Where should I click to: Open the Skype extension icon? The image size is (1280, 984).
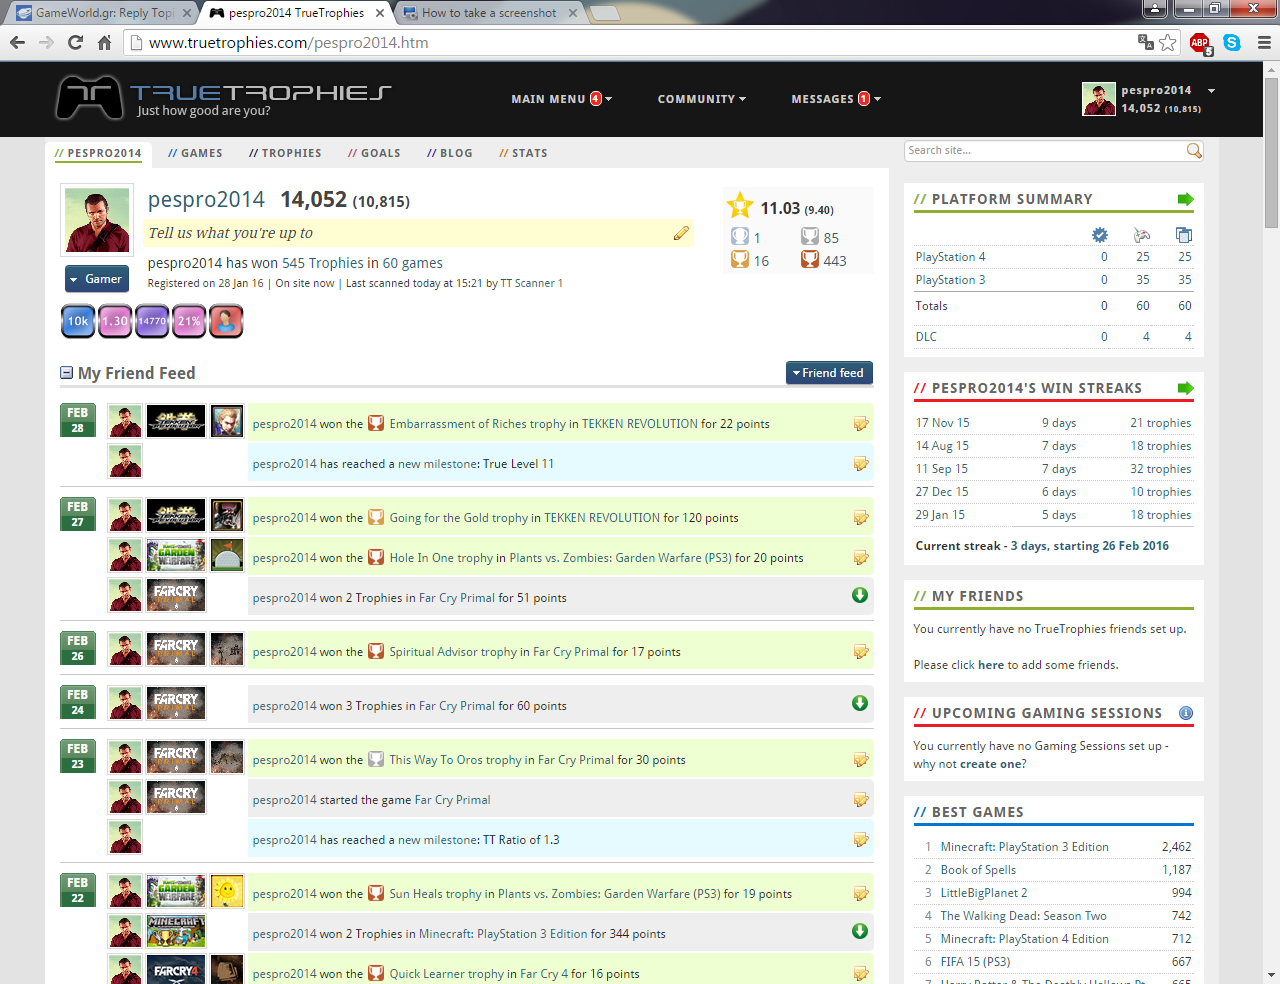click(1232, 42)
